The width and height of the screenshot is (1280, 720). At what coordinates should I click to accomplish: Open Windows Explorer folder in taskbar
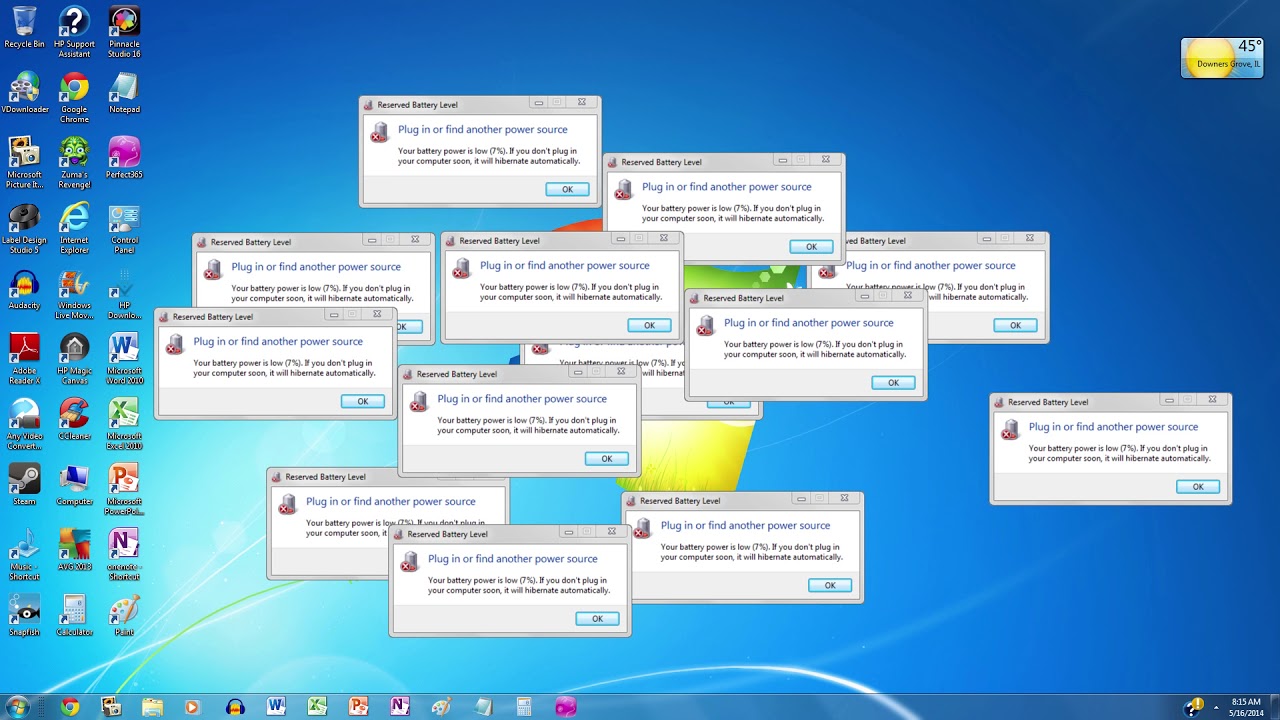click(151, 707)
